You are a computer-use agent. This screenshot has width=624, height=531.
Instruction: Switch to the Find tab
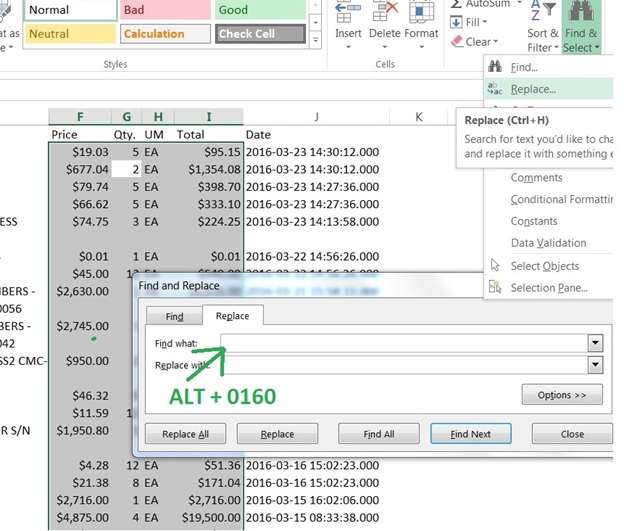pos(174,316)
